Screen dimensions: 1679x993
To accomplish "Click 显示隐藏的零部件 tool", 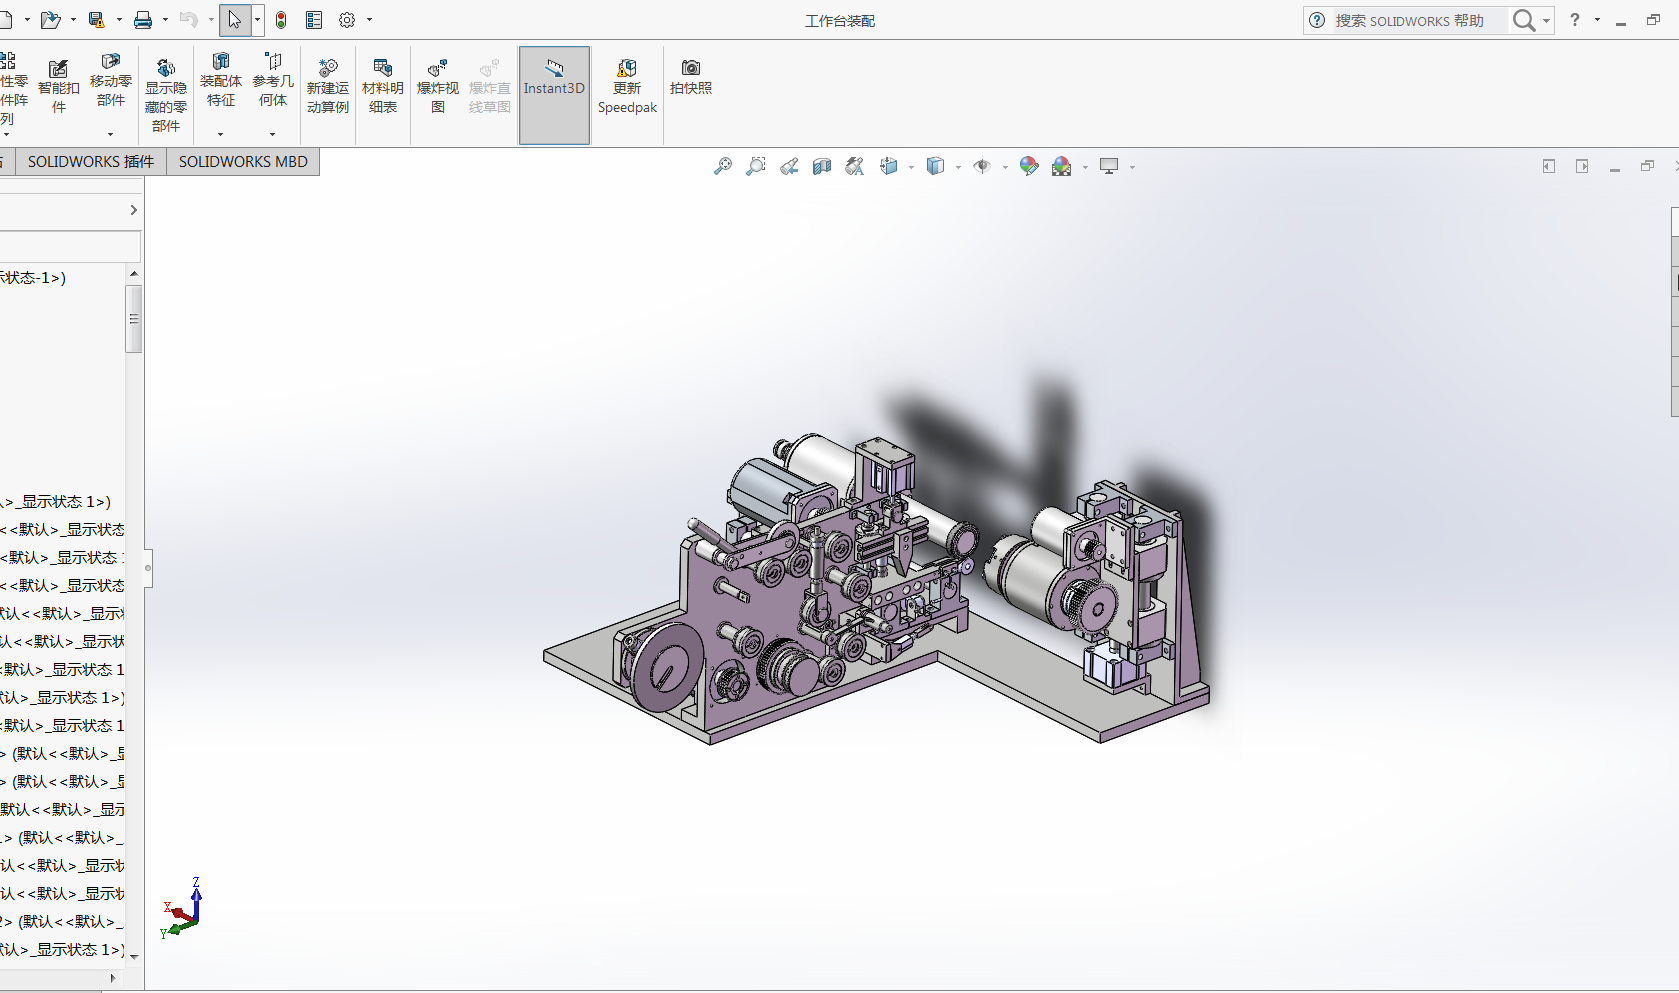I will click(x=166, y=95).
